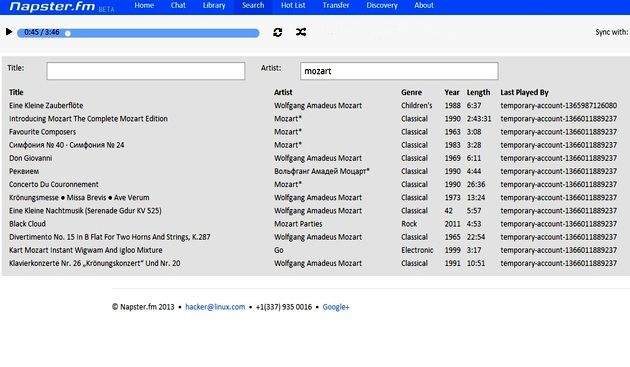630x367 pixels.
Task: Toggle the shuffle icon
Action: (301, 32)
